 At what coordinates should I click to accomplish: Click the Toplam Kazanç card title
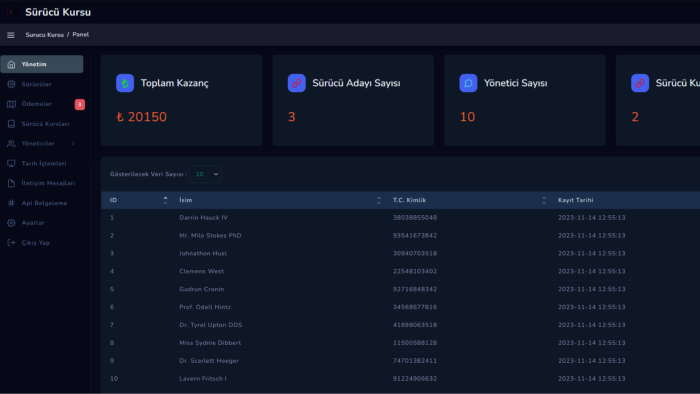[x=175, y=83]
